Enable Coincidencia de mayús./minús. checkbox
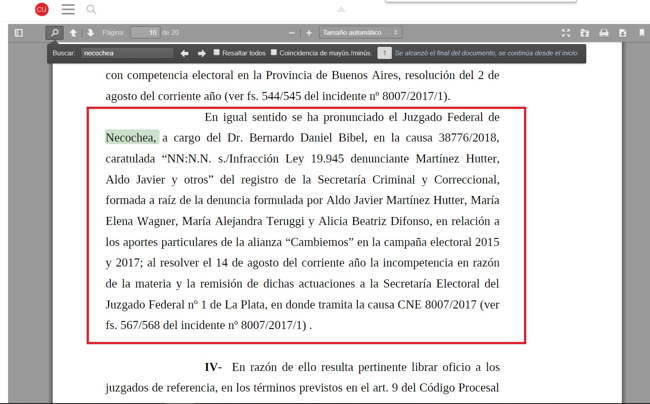650x404 pixels. 274,53
